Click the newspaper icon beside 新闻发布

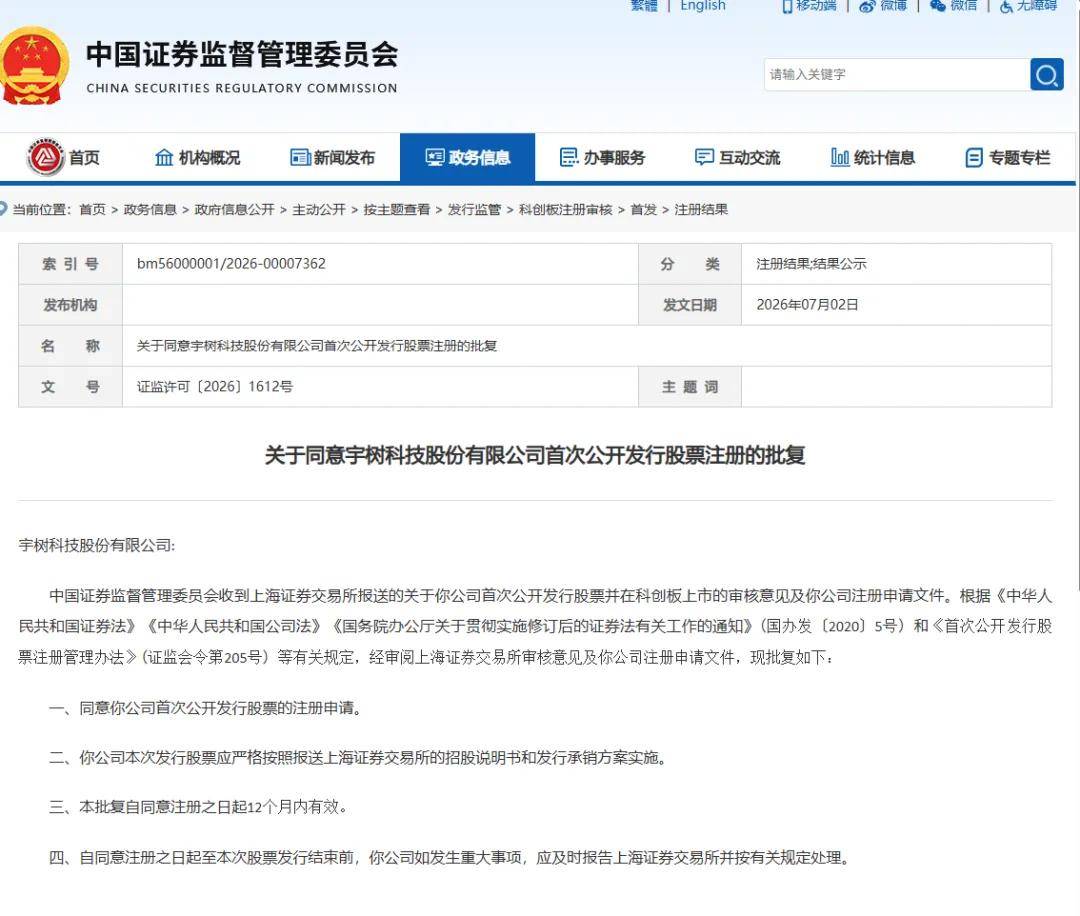tap(300, 158)
